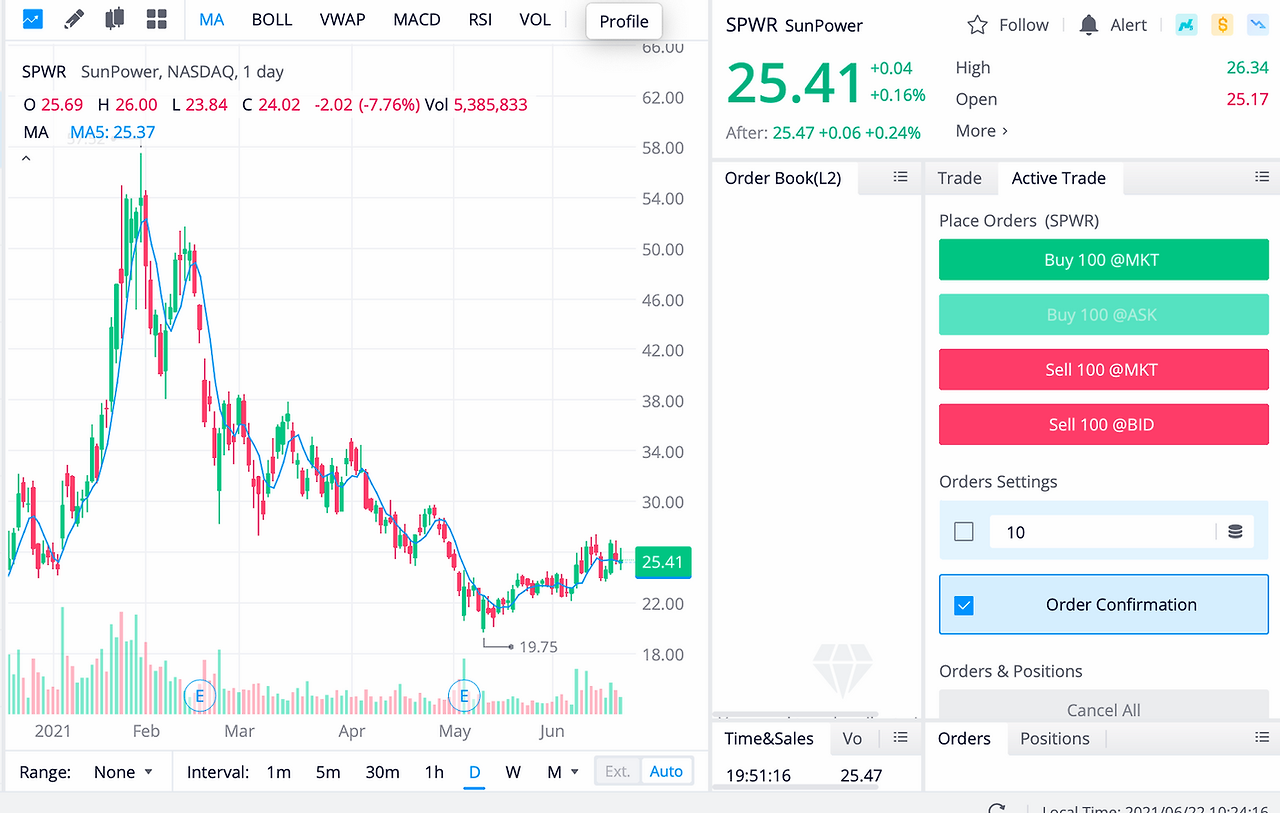
Task: Click Sell 100 @BID button
Action: click(1103, 425)
